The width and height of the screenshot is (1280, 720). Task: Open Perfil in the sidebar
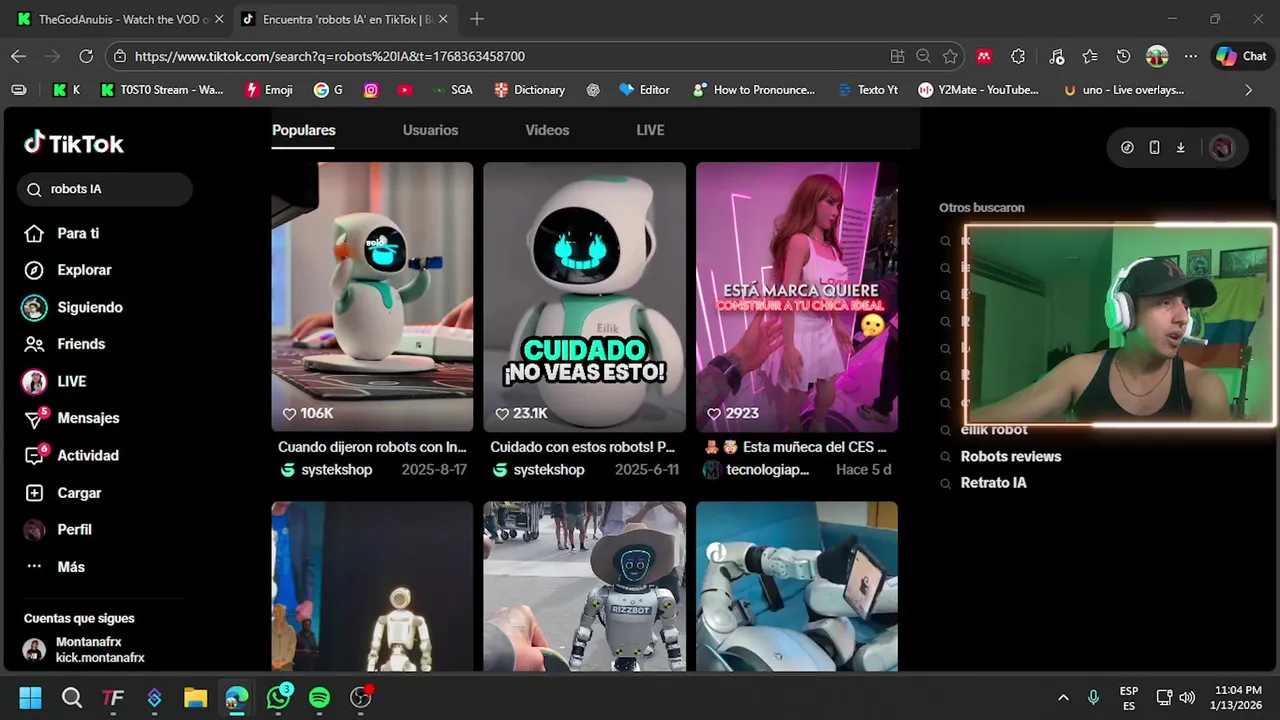click(x=73, y=530)
